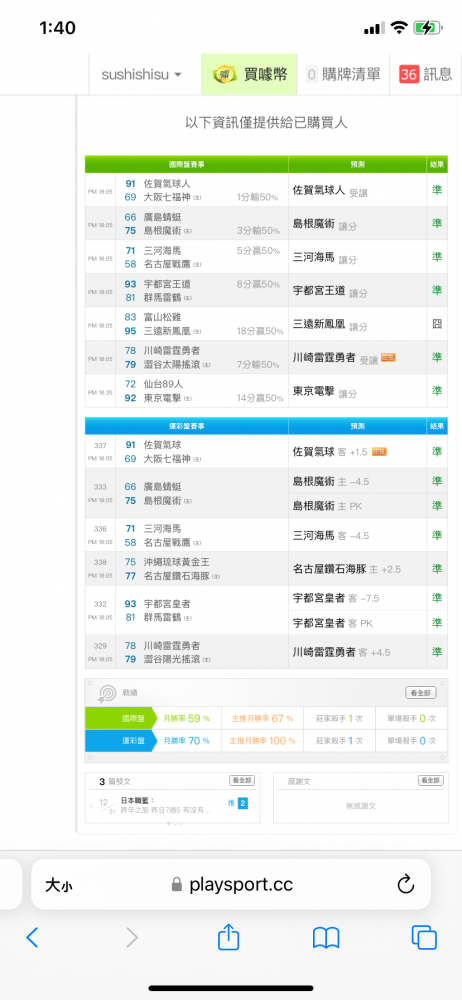Tap the battery charging icon
Image resolution: width=462 pixels, height=1000 pixels.
(427, 28)
